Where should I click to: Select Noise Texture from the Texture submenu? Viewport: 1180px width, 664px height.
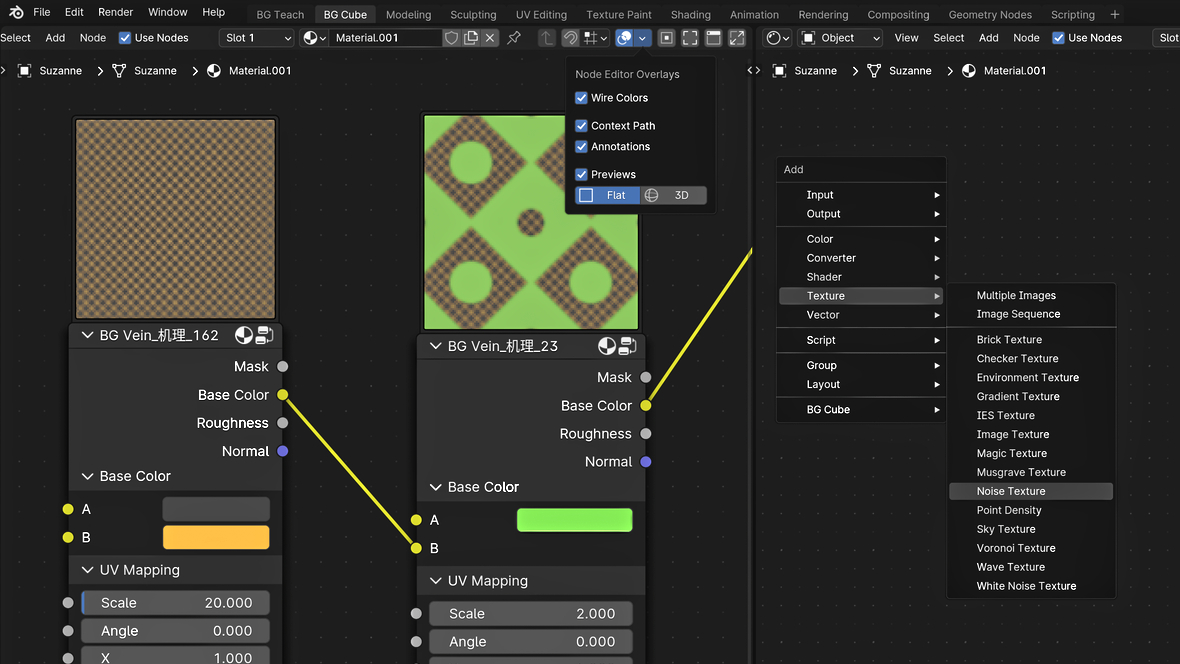pos(1011,491)
